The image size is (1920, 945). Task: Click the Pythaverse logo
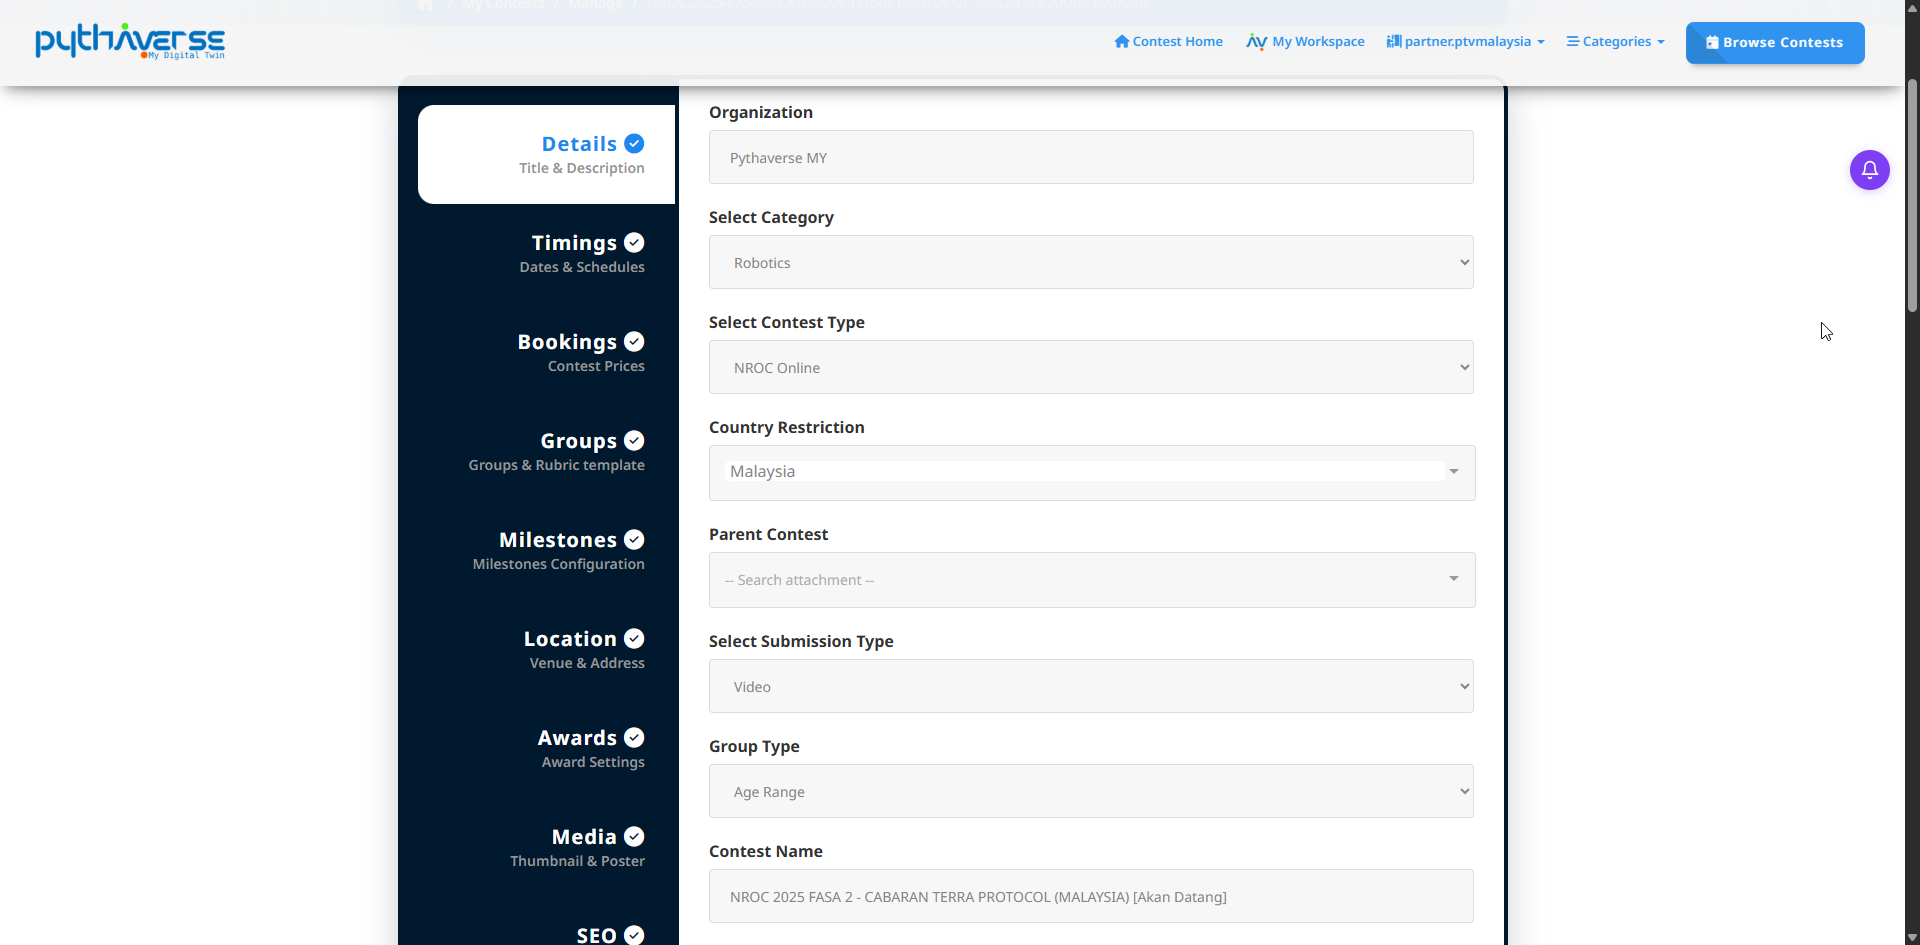130,41
